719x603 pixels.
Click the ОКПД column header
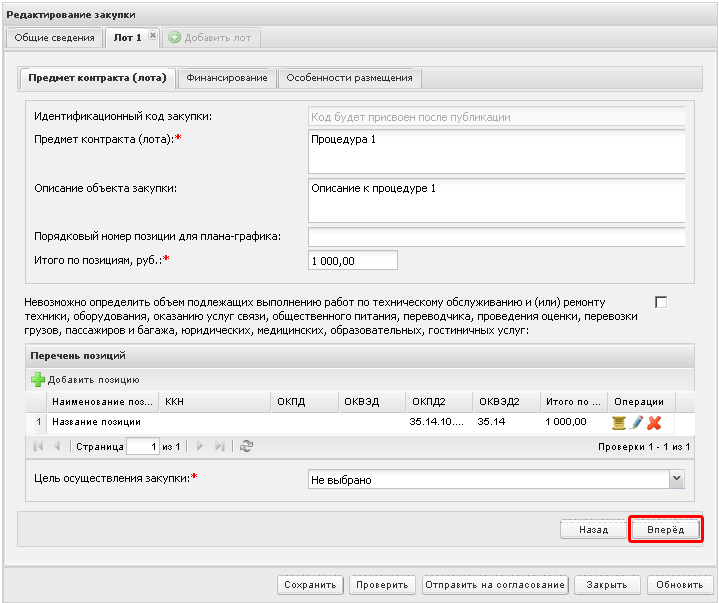tap(304, 402)
